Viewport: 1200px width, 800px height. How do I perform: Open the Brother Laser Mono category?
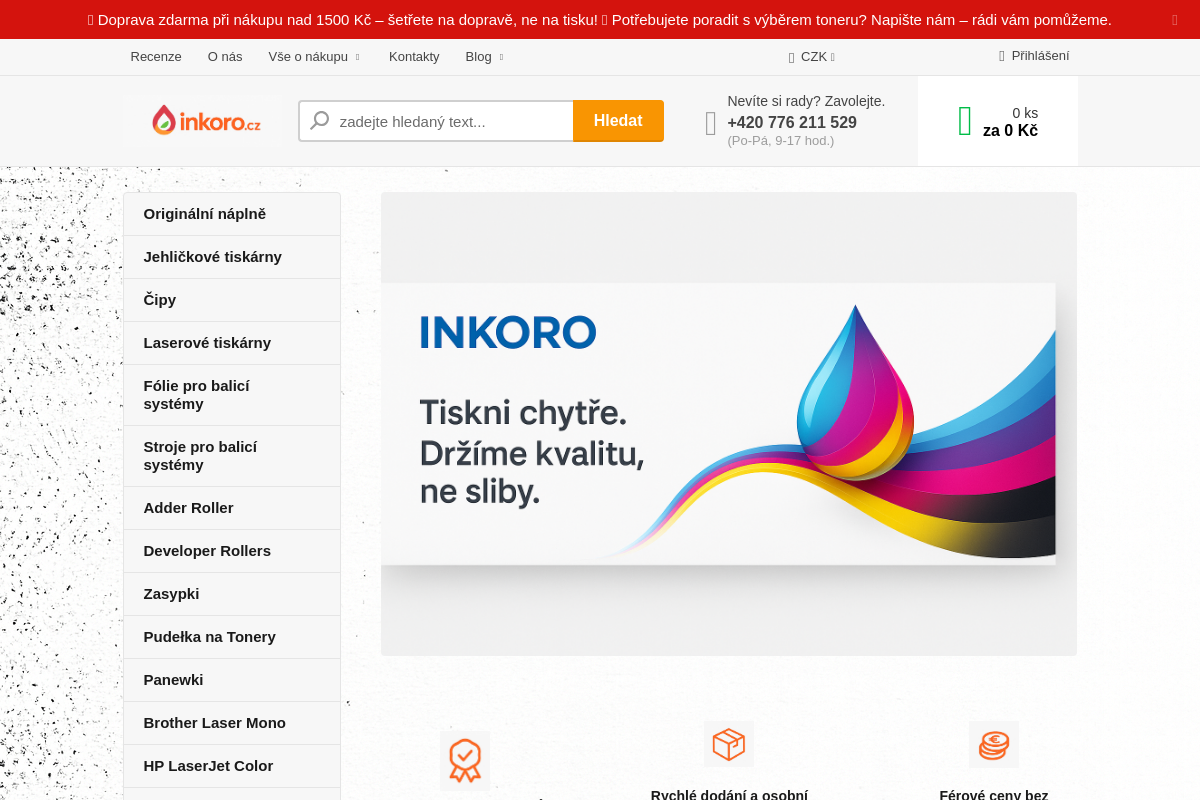[x=232, y=723]
